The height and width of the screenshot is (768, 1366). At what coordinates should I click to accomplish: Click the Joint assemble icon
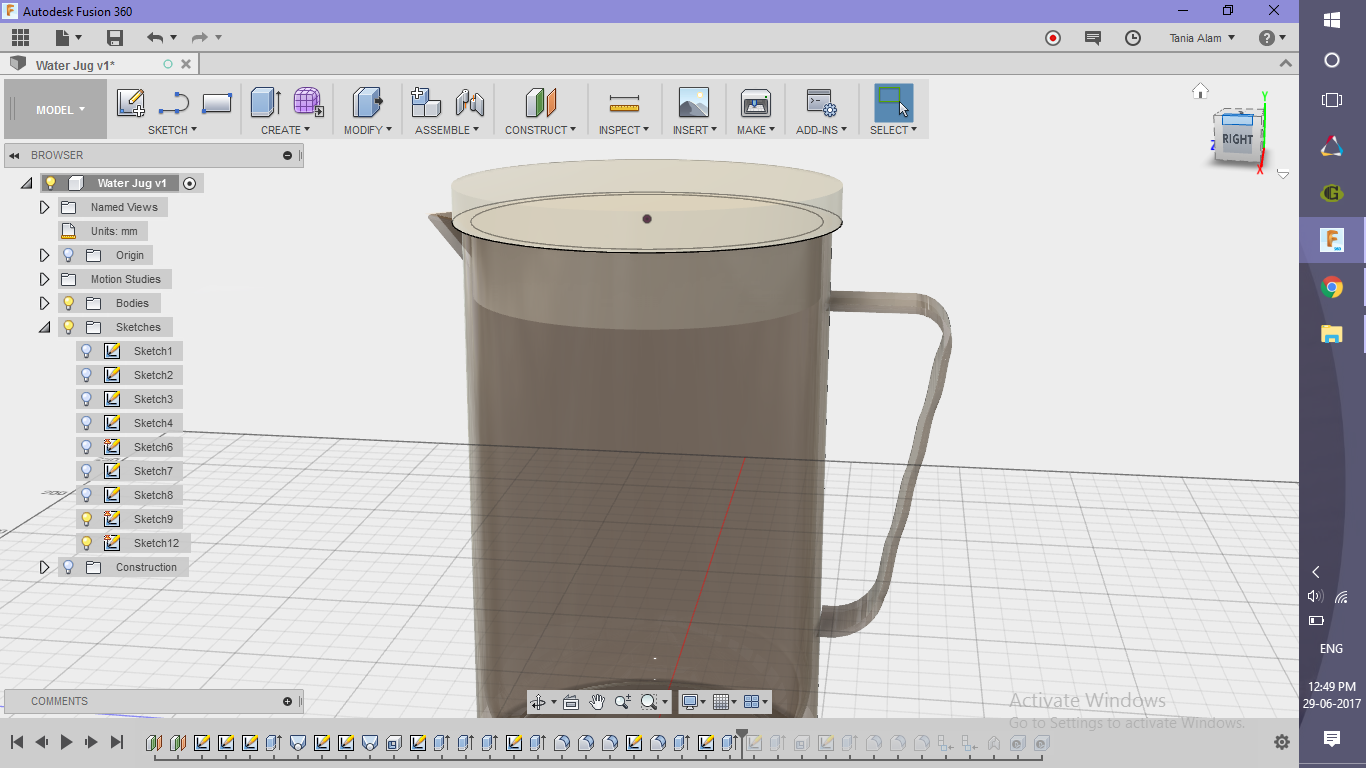(469, 103)
